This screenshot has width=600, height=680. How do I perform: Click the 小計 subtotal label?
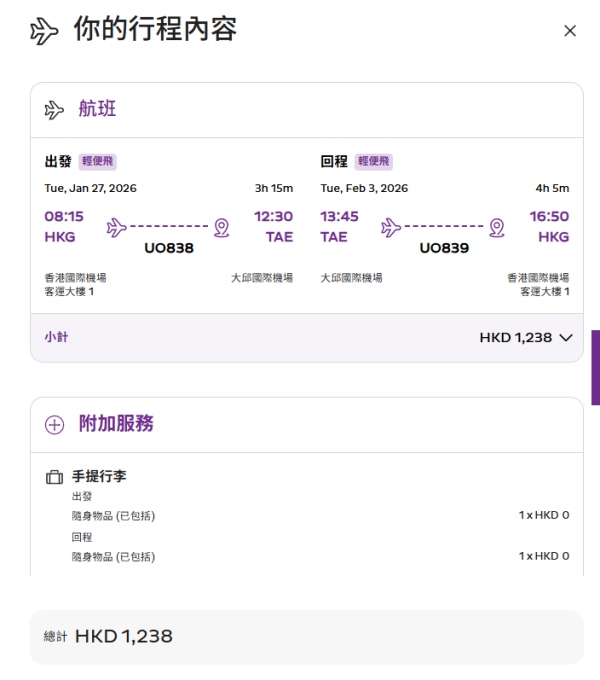click(x=56, y=337)
